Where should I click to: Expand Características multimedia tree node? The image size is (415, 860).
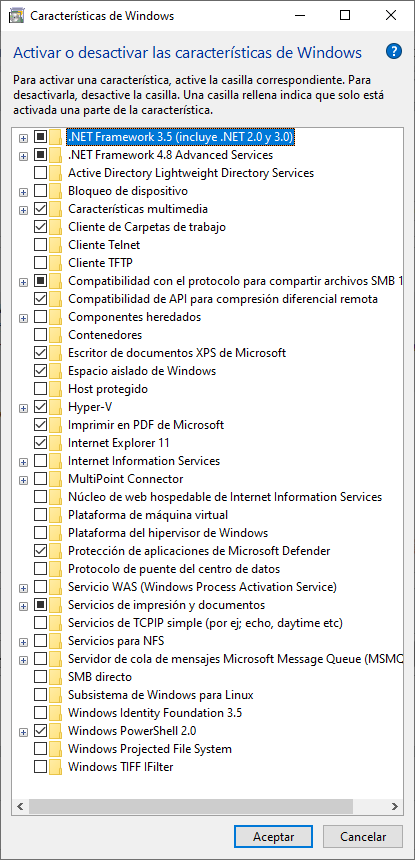(23, 211)
